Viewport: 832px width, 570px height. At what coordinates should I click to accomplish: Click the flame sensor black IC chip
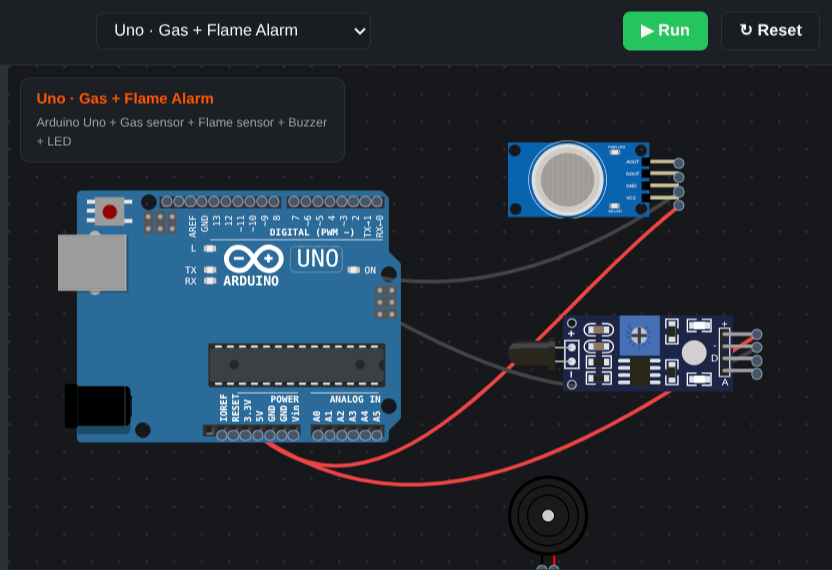click(639, 370)
